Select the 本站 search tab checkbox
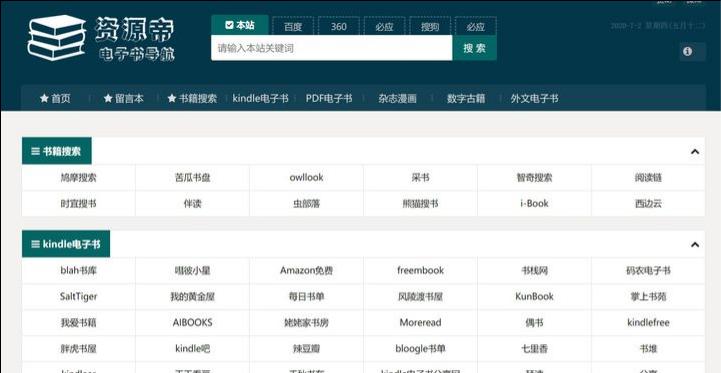This screenshot has width=721, height=373. [229, 25]
